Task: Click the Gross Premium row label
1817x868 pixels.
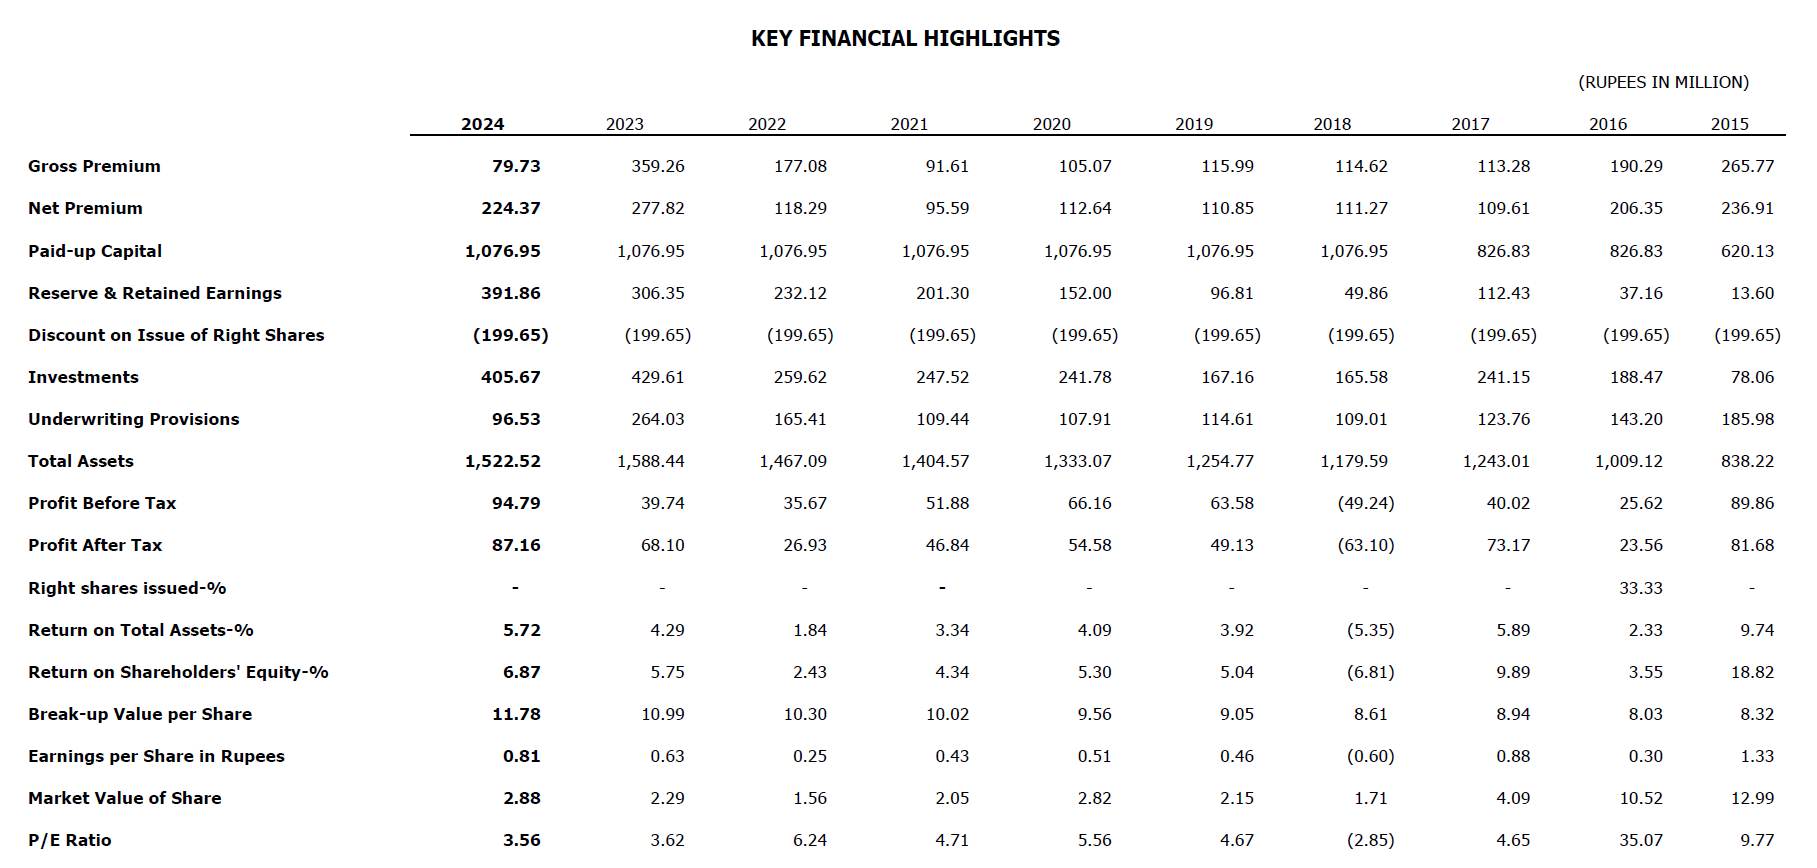Action: coord(94,166)
